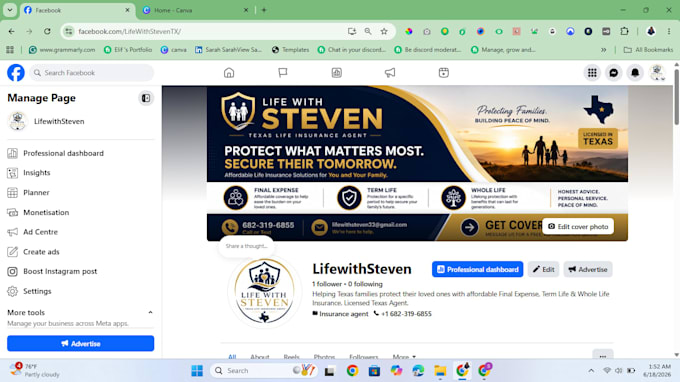The width and height of the screenshot is (680, 382).
Task: Open the Pages flag icon
Action: tap(283, 73)
